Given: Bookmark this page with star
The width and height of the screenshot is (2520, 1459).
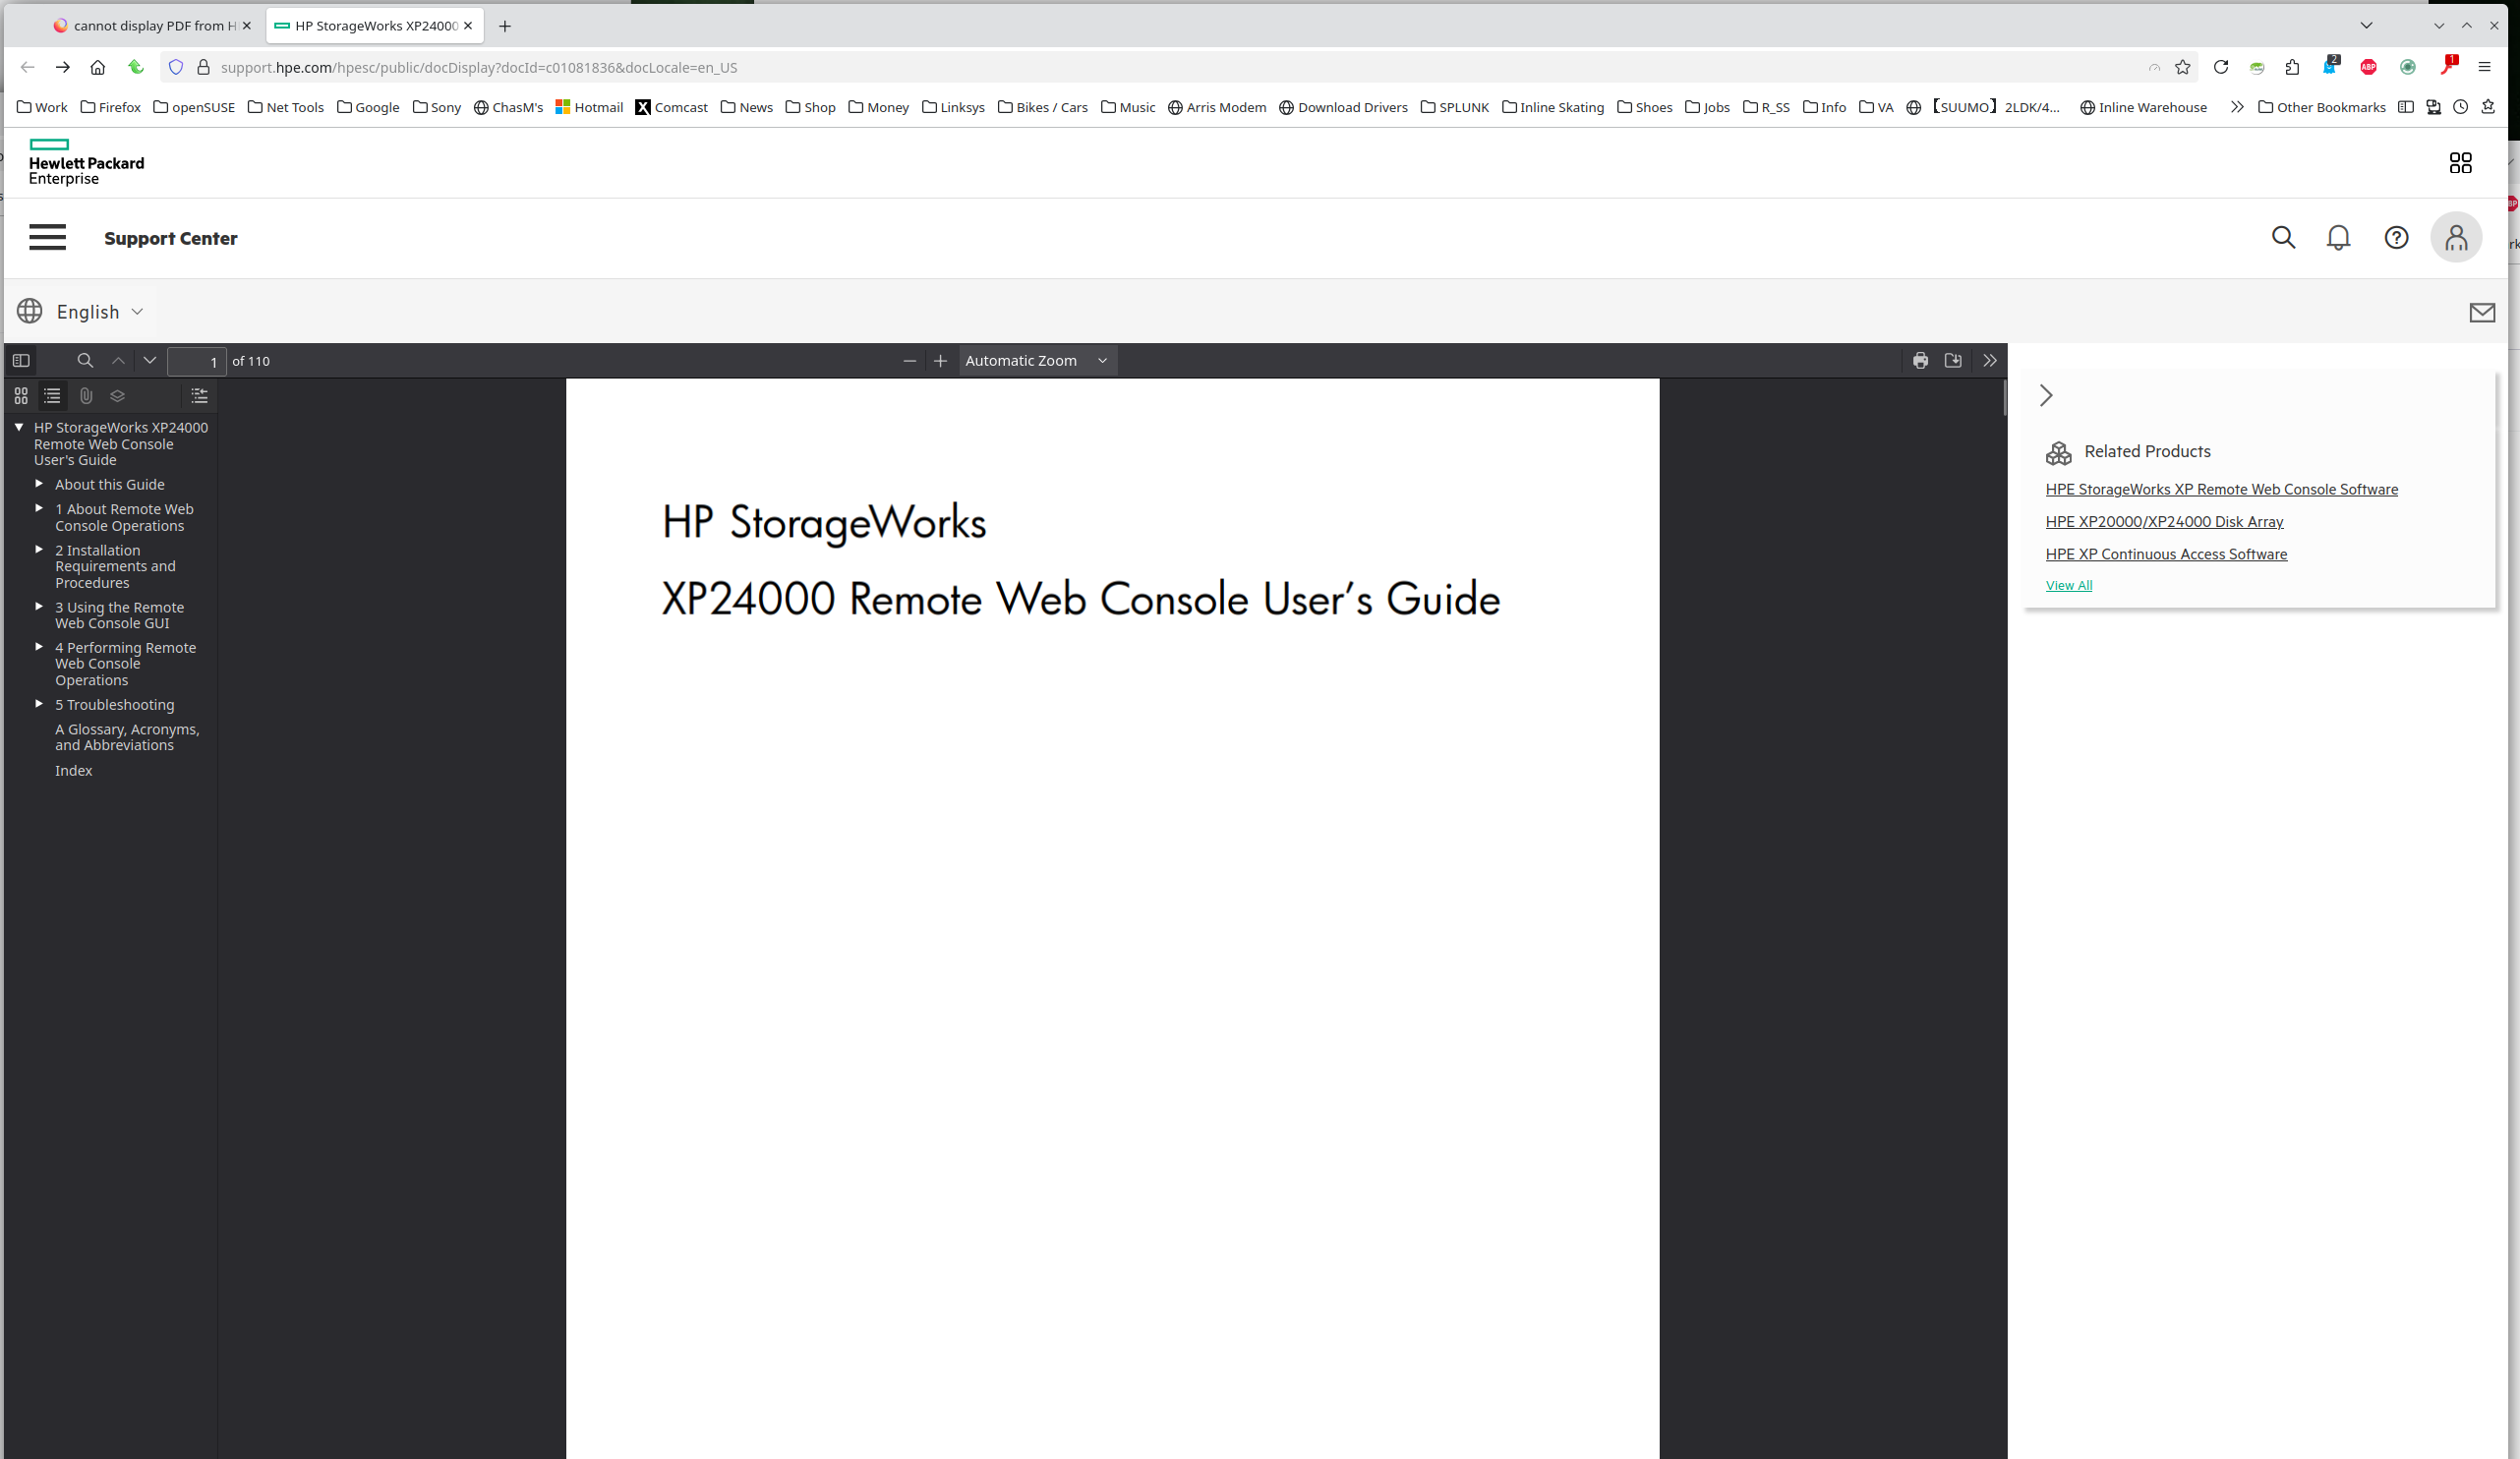Looking at the screenshot, I should (x=2182, y=67).
